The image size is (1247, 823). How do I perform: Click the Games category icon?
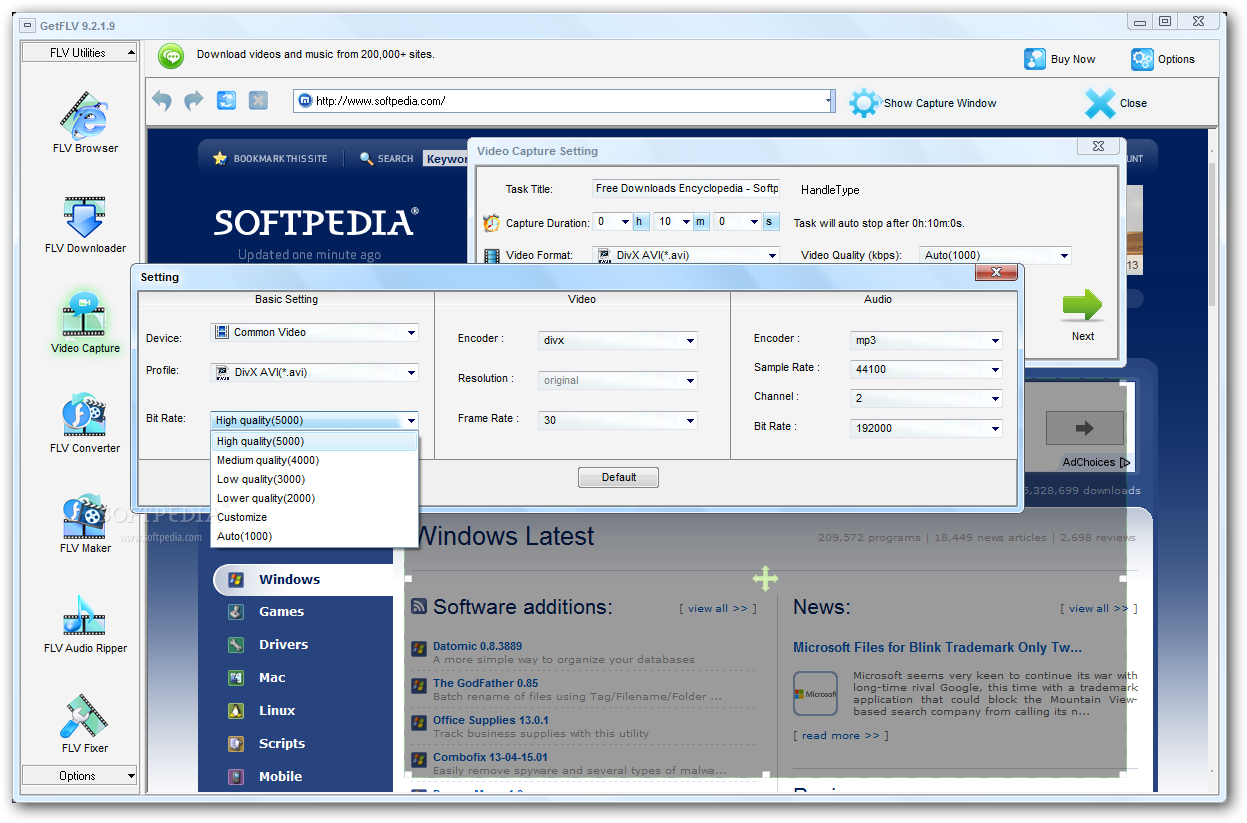tap(236, 612)
